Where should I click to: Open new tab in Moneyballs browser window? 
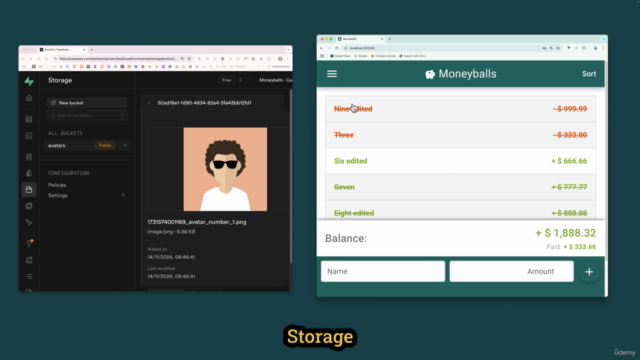389,39
